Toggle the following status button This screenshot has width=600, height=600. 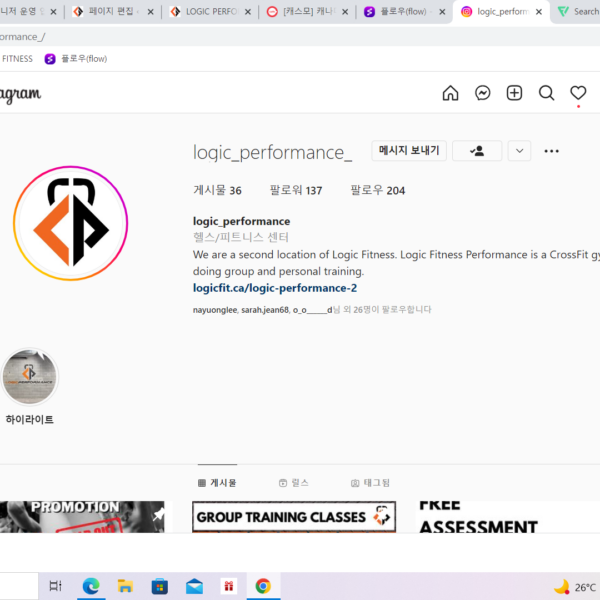(x=477, y=151)
